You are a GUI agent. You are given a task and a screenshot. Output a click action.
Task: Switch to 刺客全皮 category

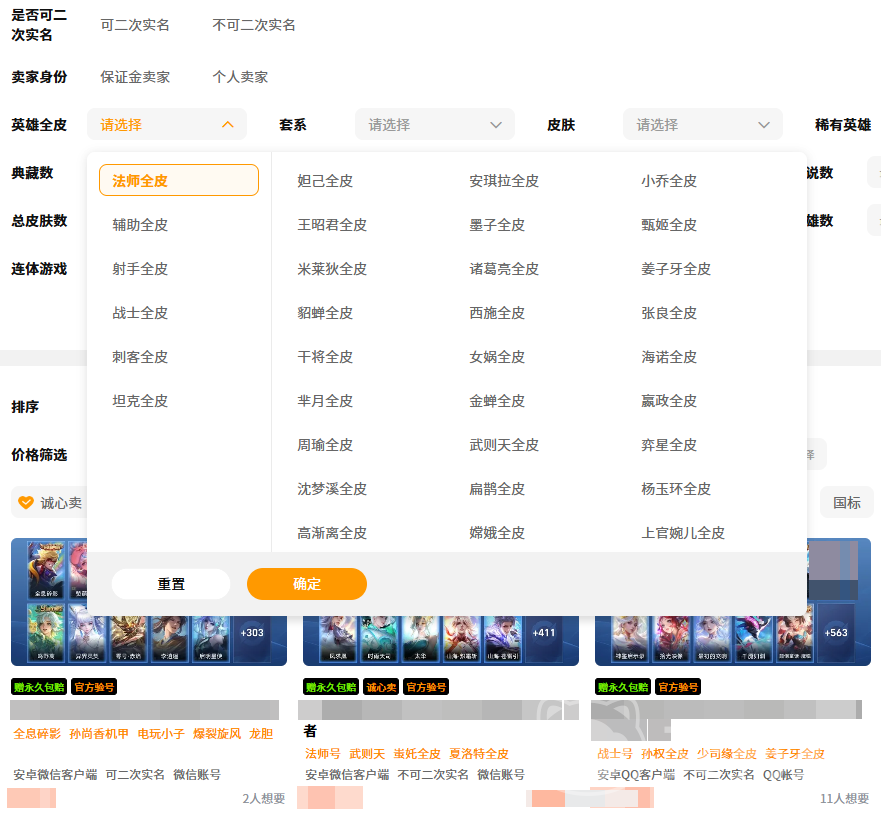(140, 357)
